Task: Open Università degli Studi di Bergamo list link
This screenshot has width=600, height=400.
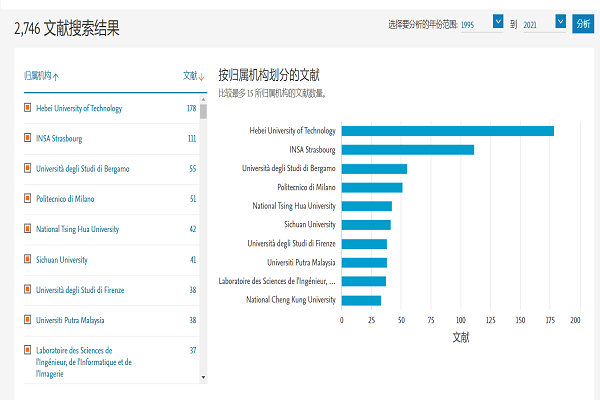Action: click(83, 169)
